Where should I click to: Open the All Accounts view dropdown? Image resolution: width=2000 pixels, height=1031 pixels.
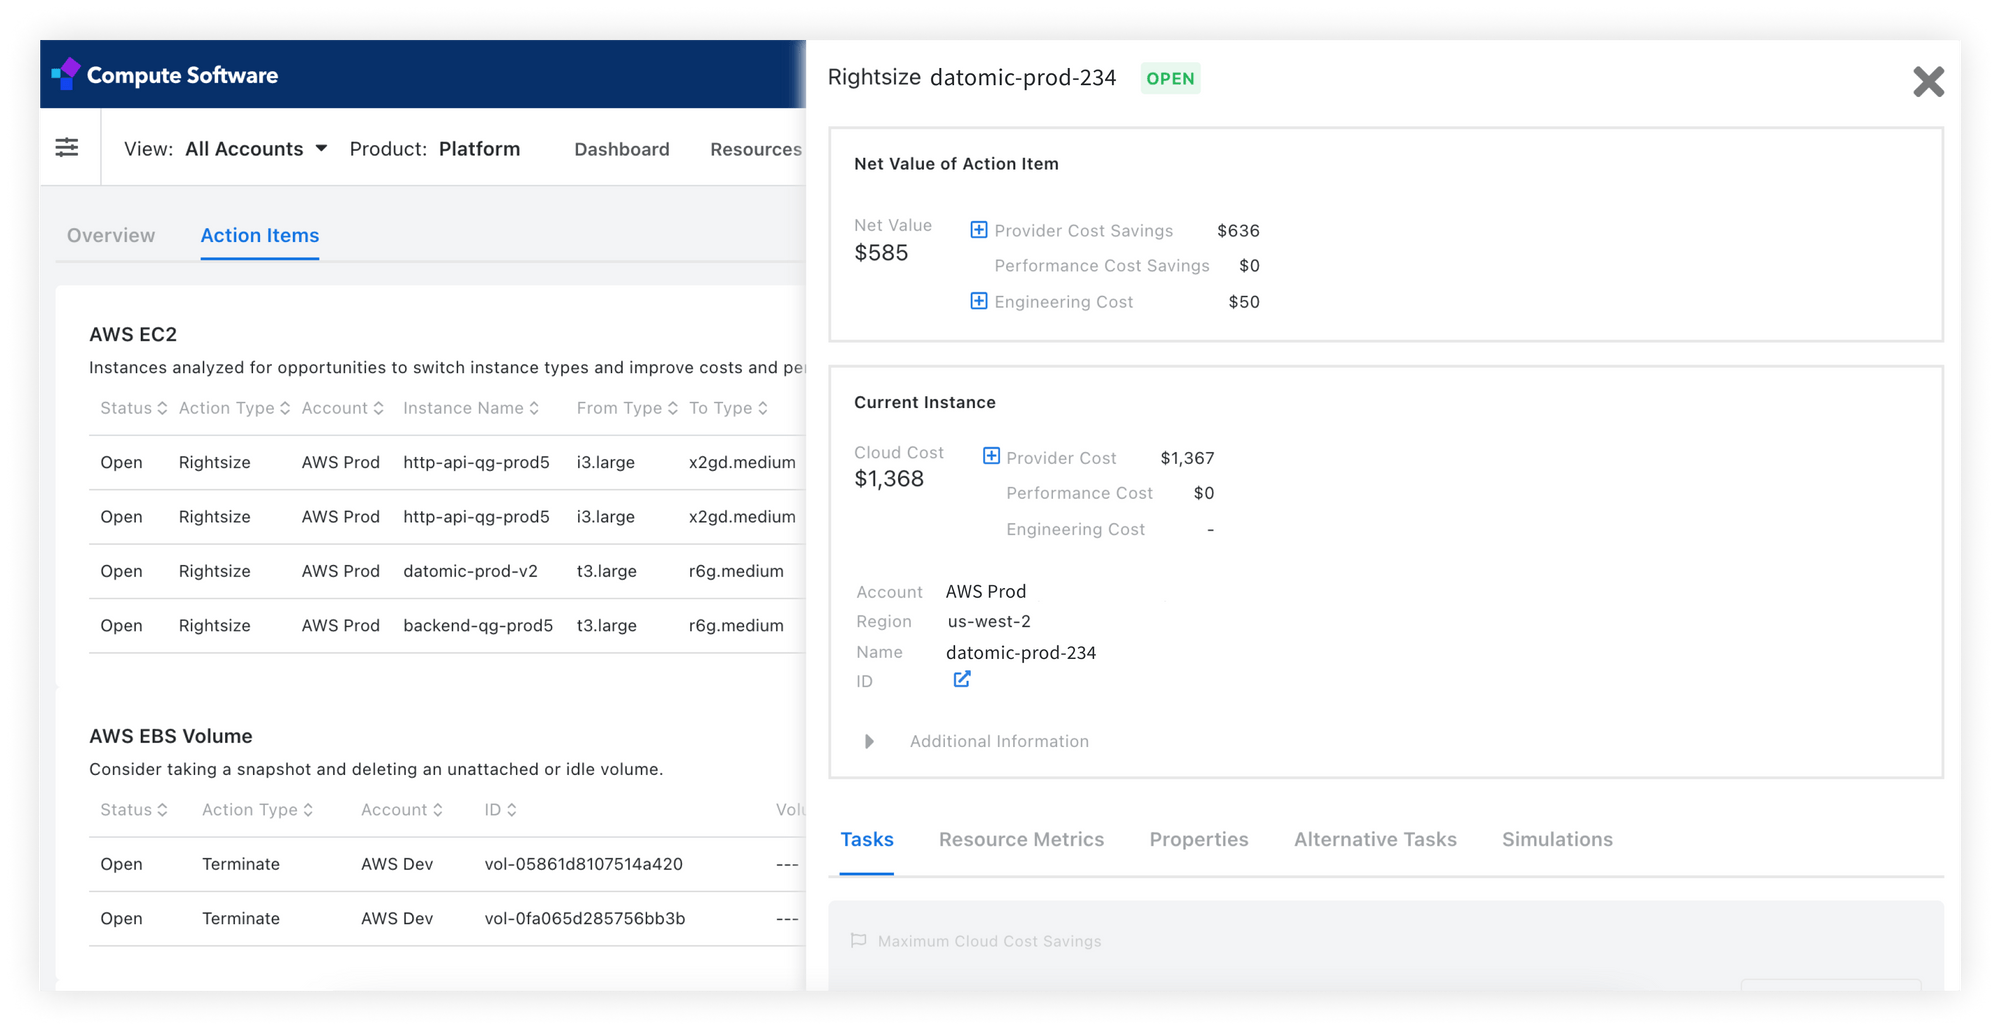coord(256,149)
